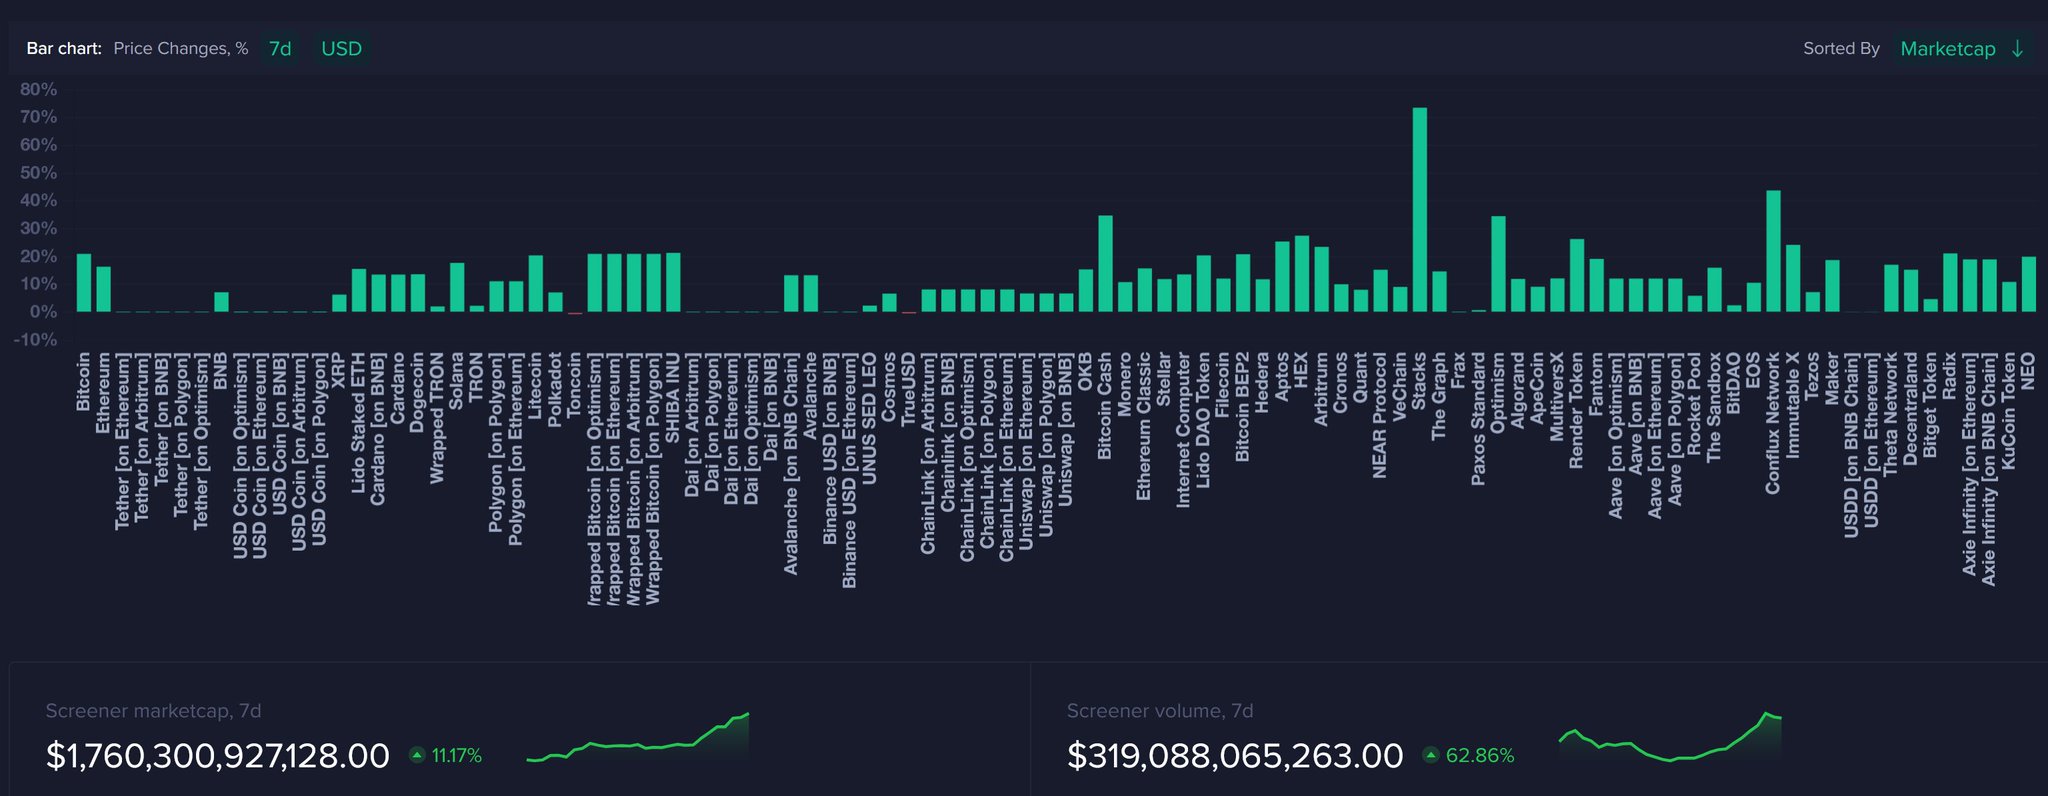Click the $1,760,300,927,128.00 marketcap figure
The height and width of the screenshot is (796, 2048).
click(218, 756)
